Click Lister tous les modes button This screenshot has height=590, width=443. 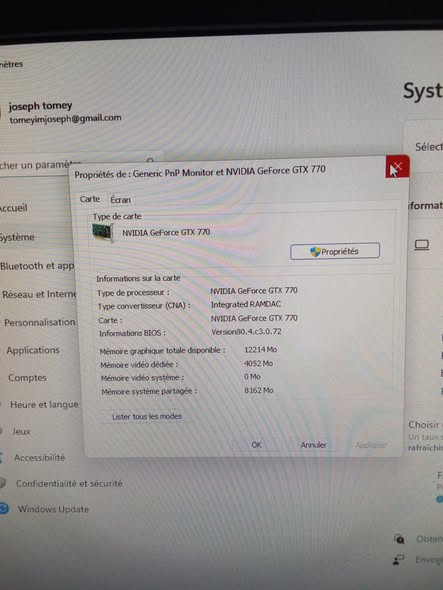click(147, 416)
